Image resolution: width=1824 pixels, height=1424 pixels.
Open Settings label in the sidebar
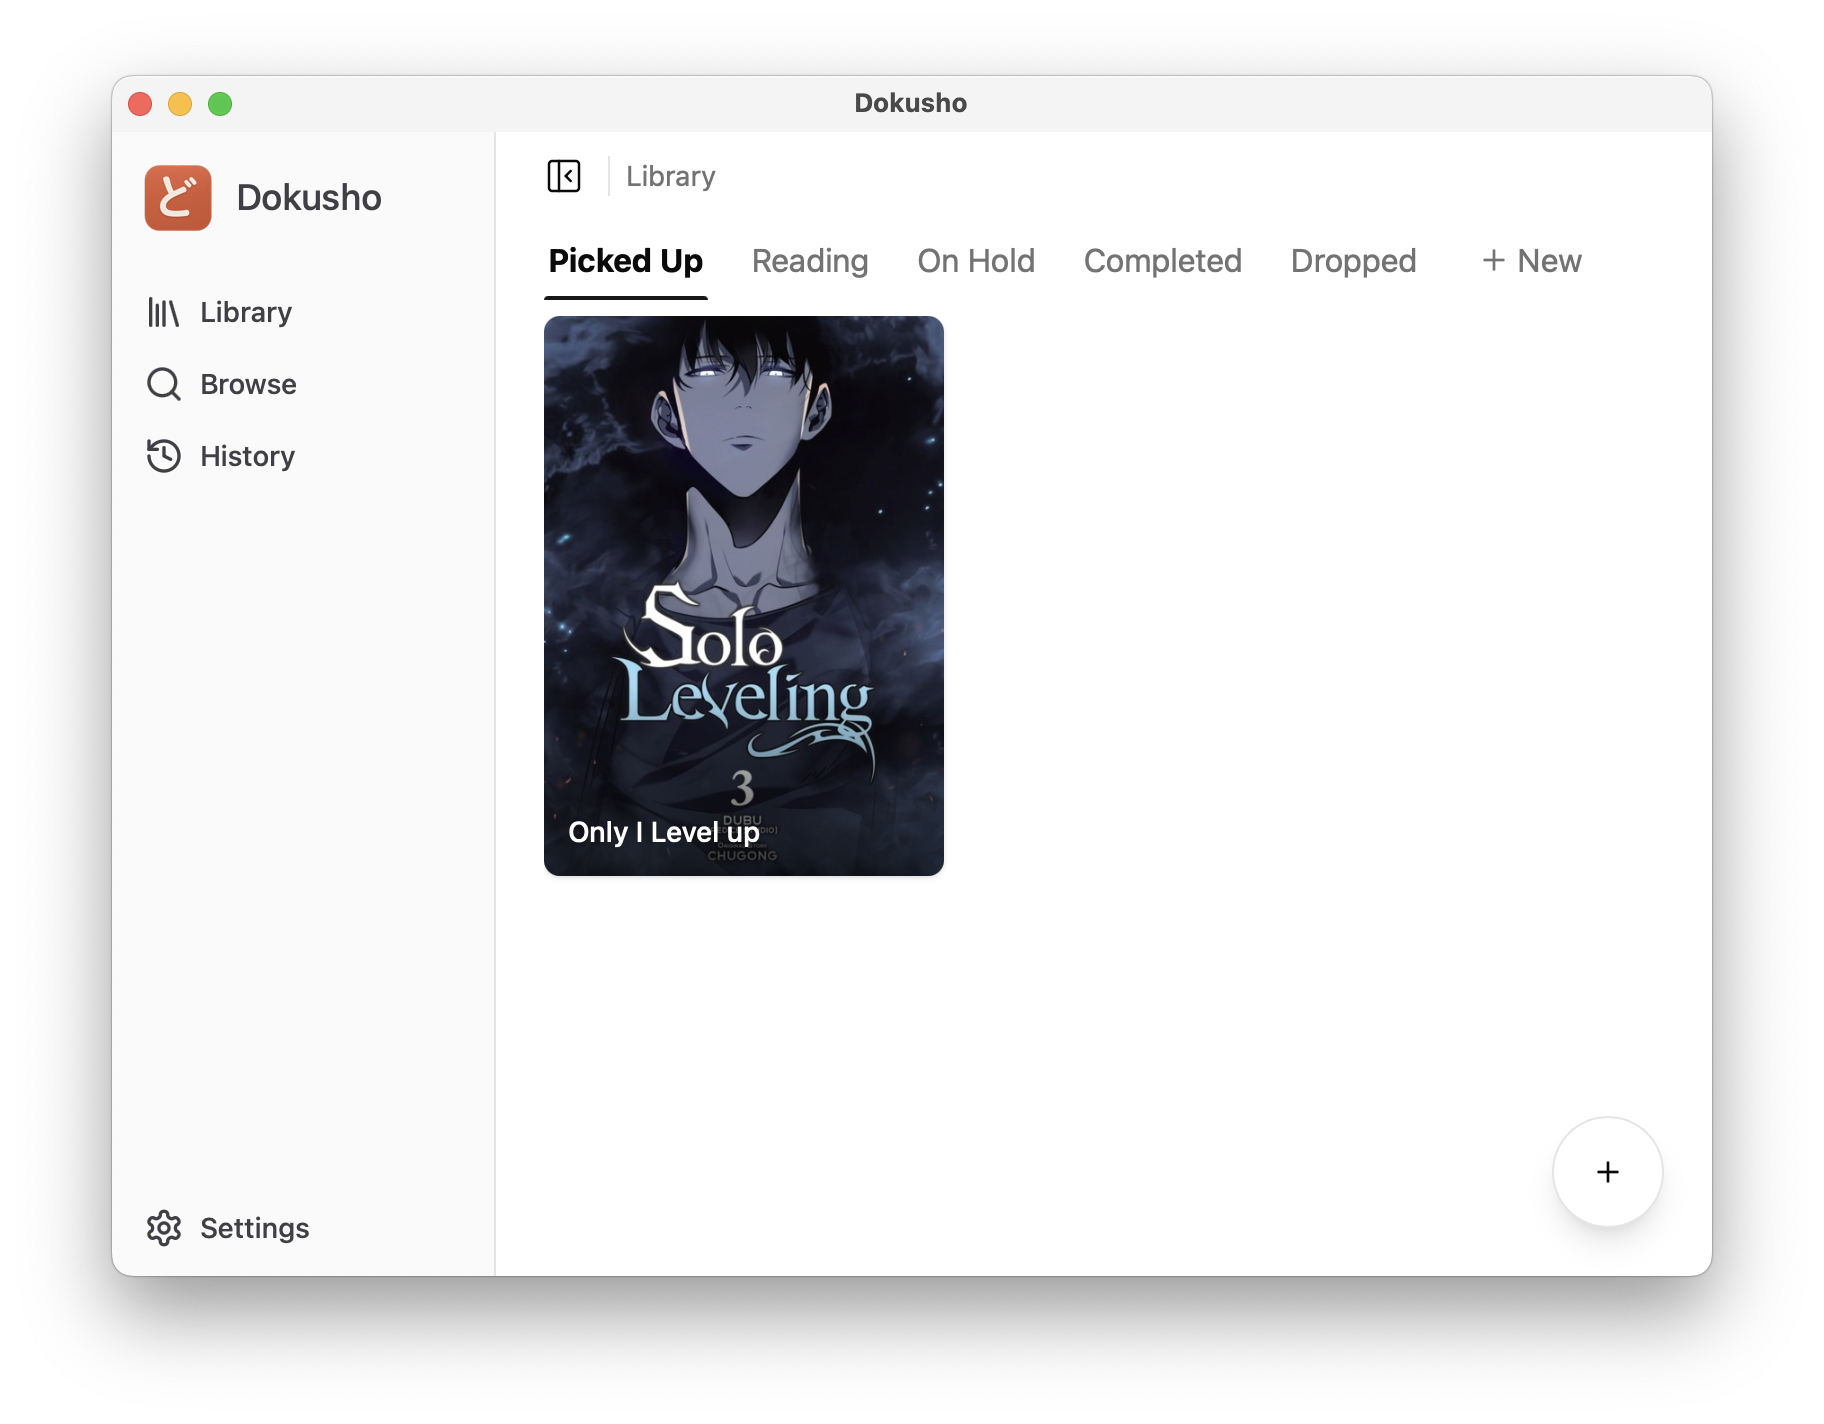[x=255, y=1228]
